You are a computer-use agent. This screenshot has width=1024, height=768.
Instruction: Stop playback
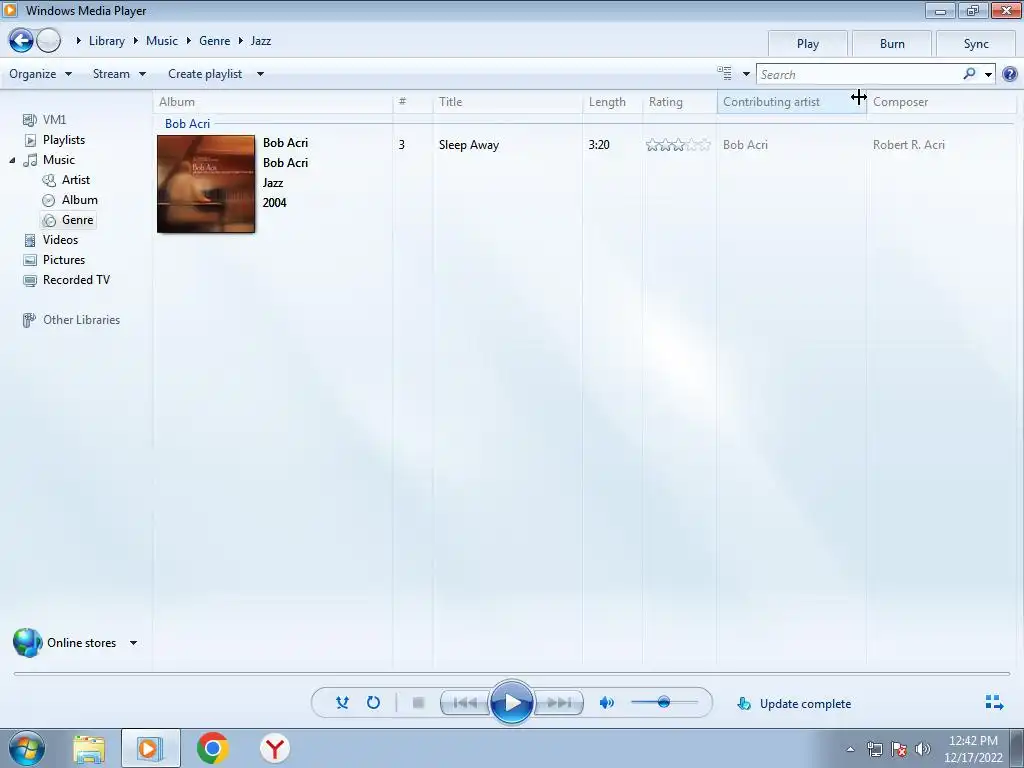419,703
